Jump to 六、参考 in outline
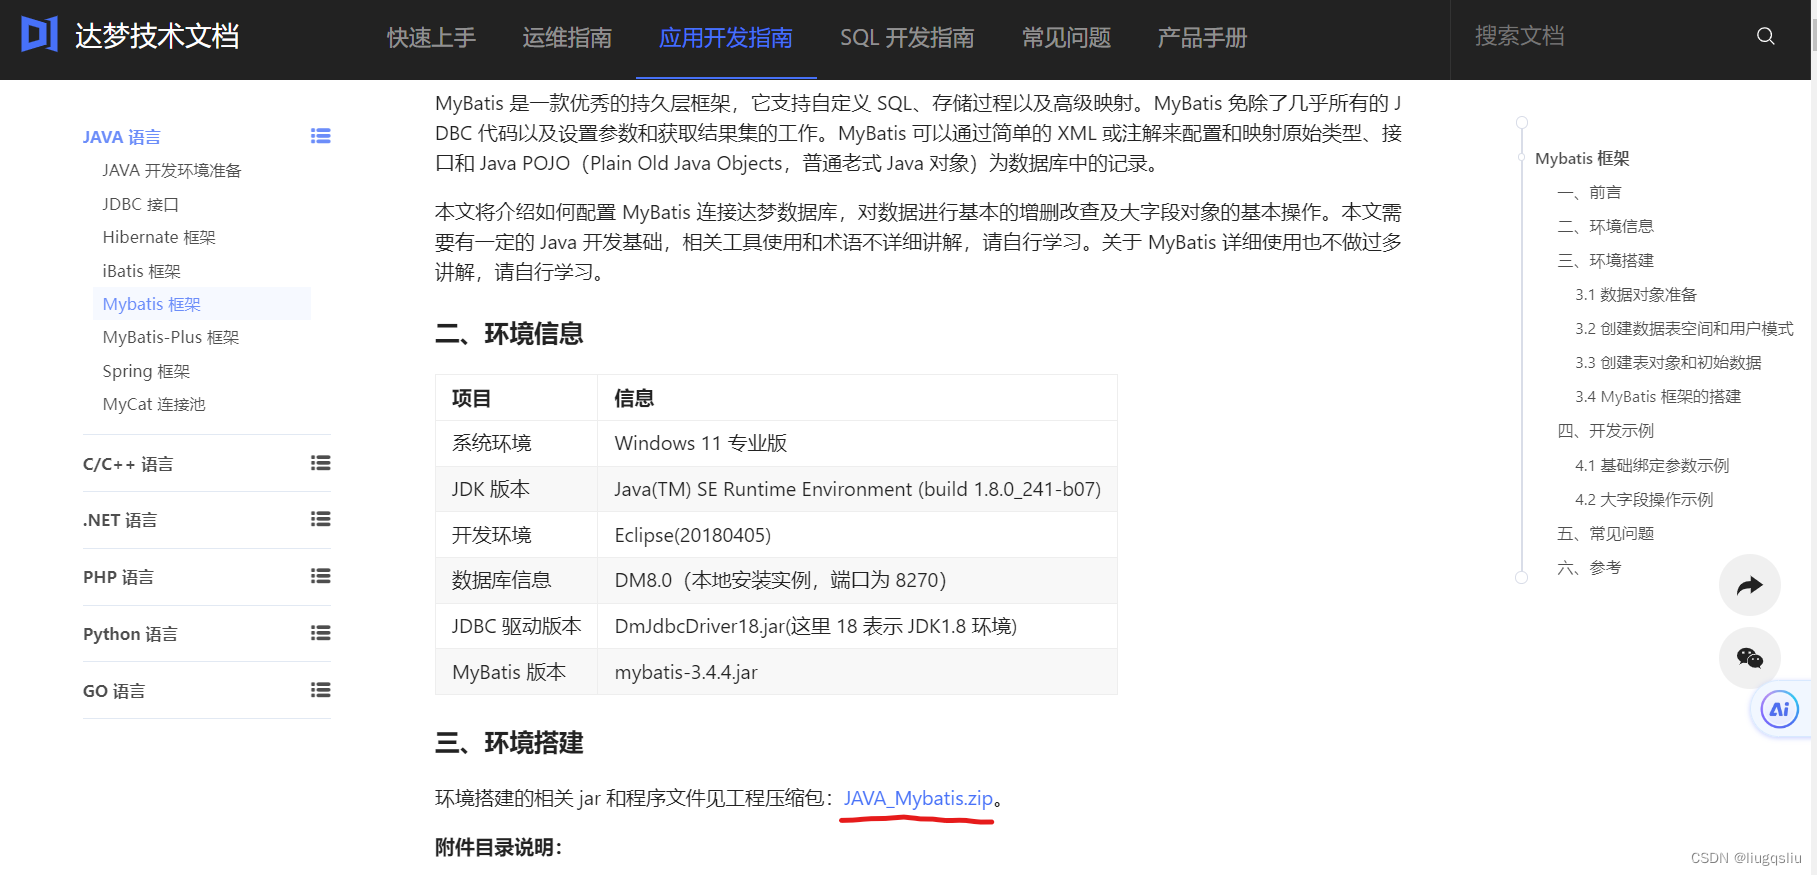 coord(1589,567)
